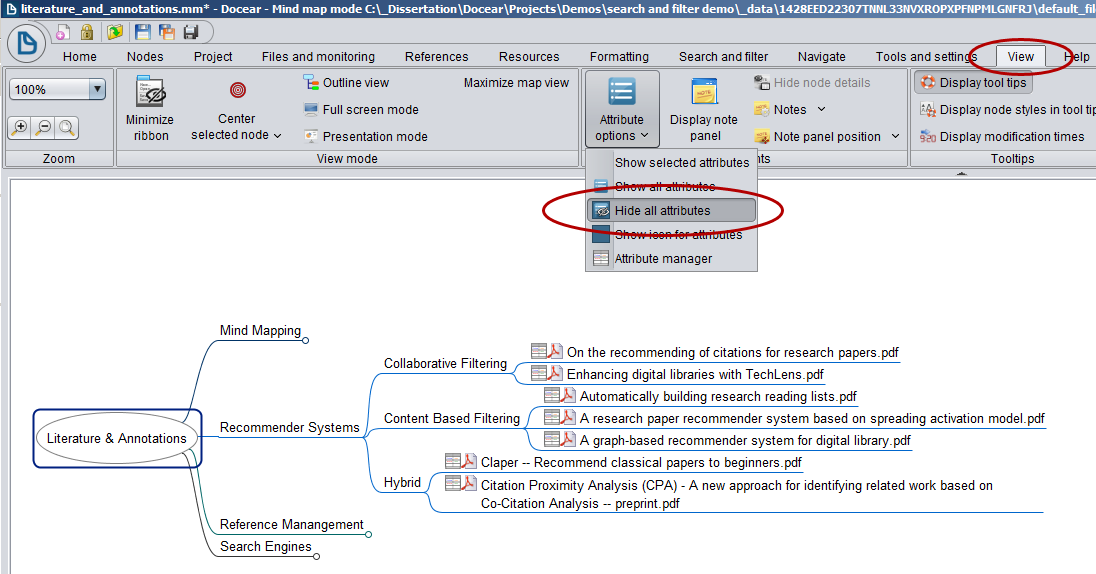This screenshot has height=574, width=1096.
Task: Open the Formatting ribbon tab
Action: (619, 57)
